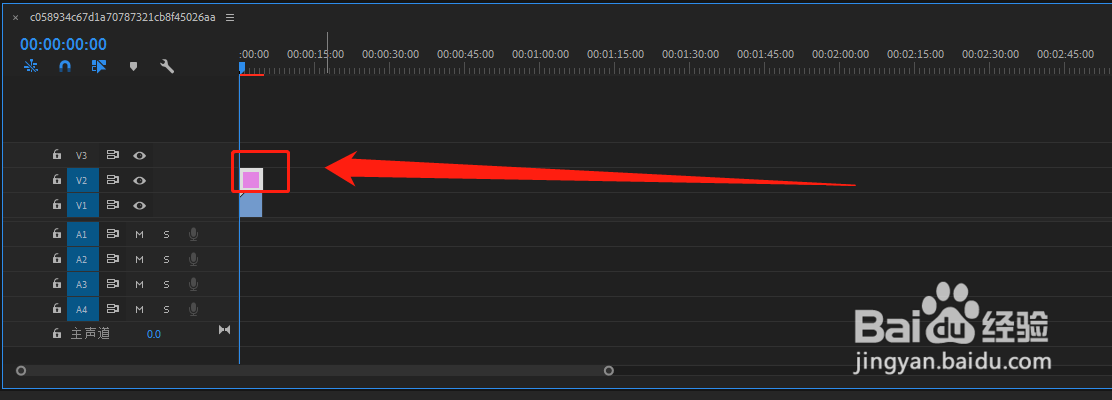Toggle the A3 track targeting button

coord(82,284)
